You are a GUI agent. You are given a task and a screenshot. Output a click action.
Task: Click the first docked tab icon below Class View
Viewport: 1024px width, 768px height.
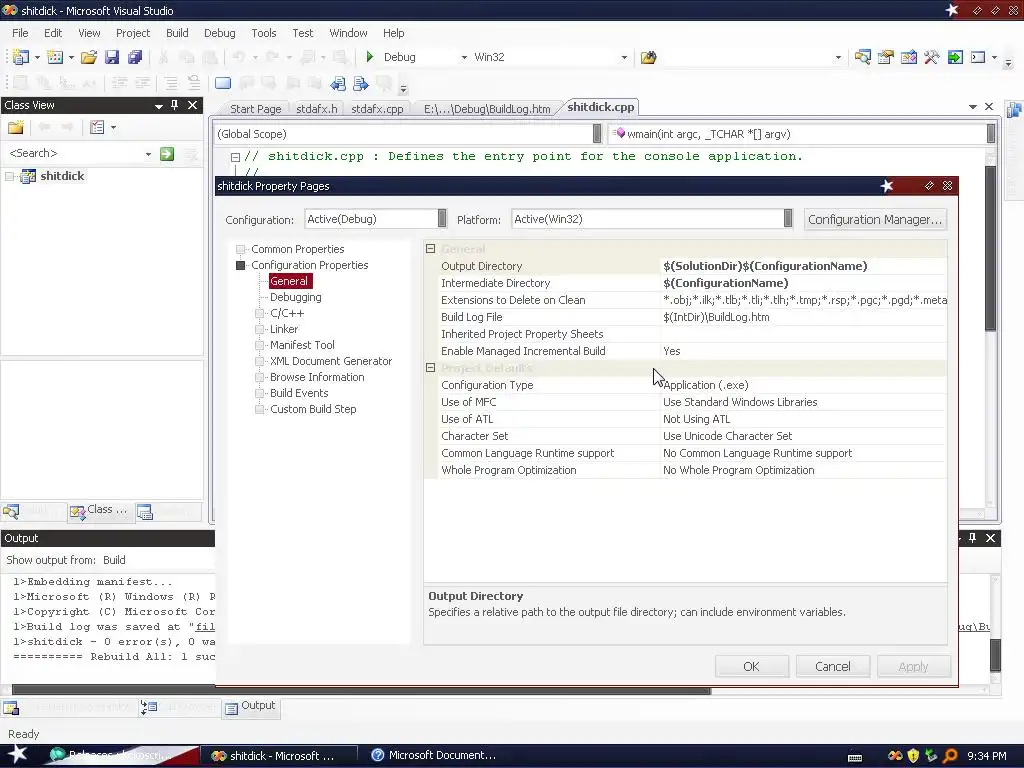11,511
